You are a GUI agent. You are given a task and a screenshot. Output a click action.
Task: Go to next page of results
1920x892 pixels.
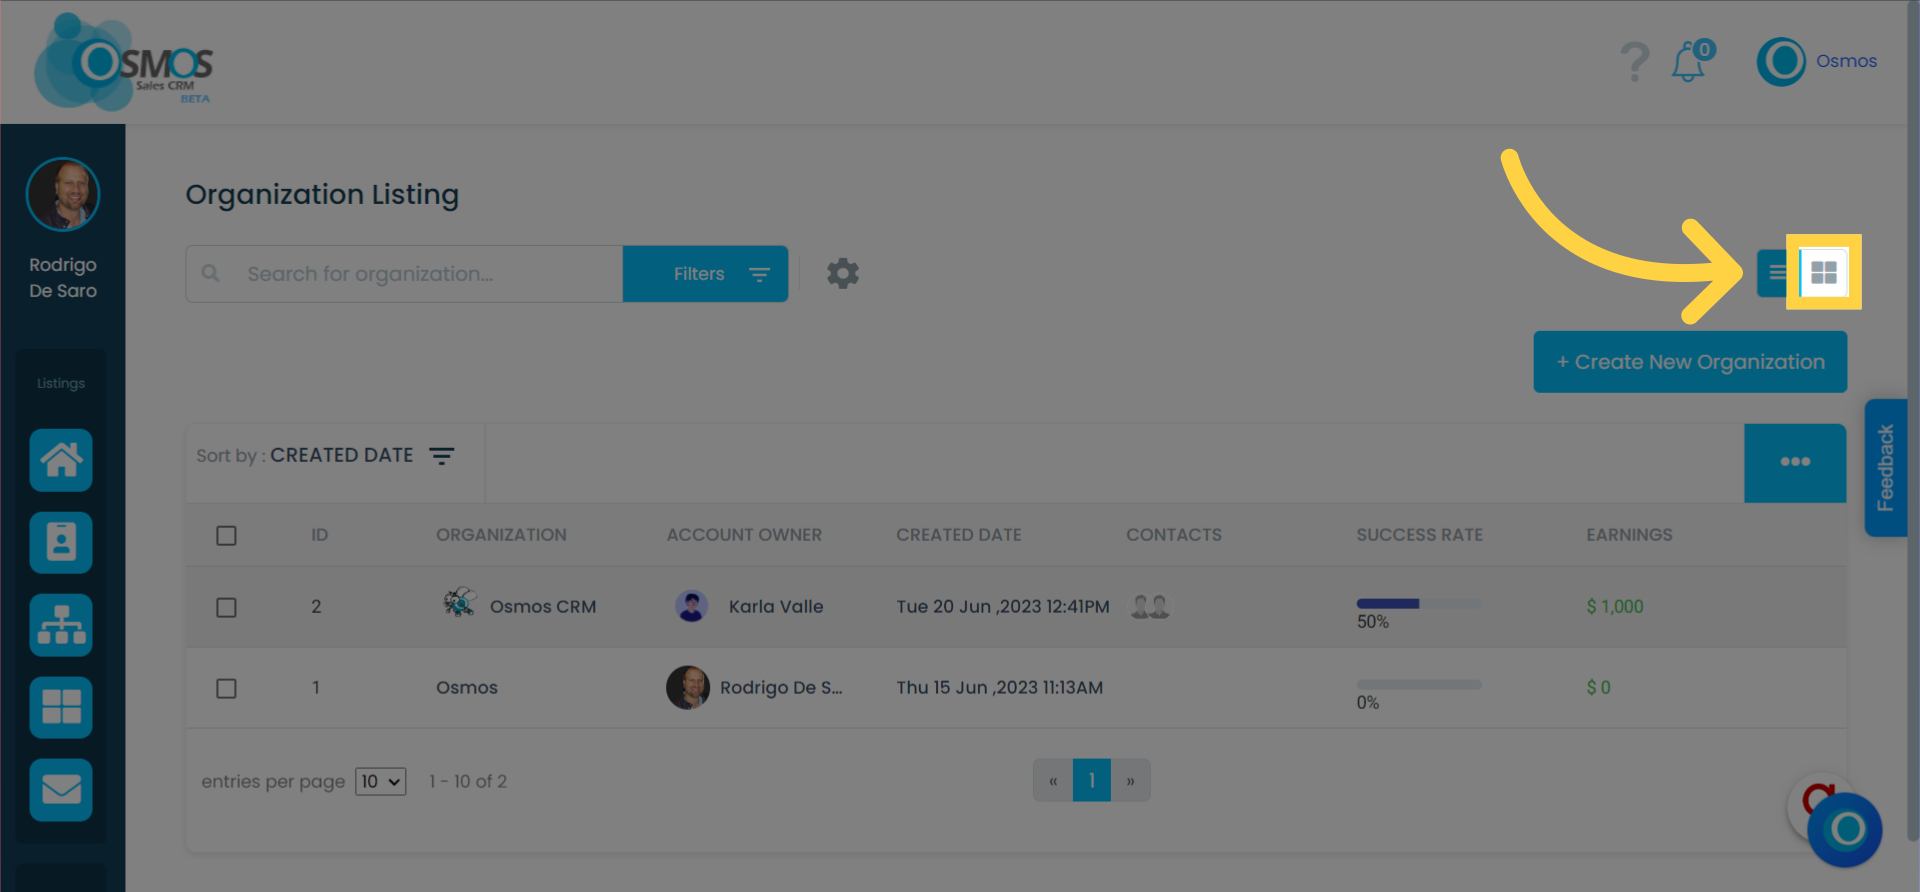click(1131, 780)
